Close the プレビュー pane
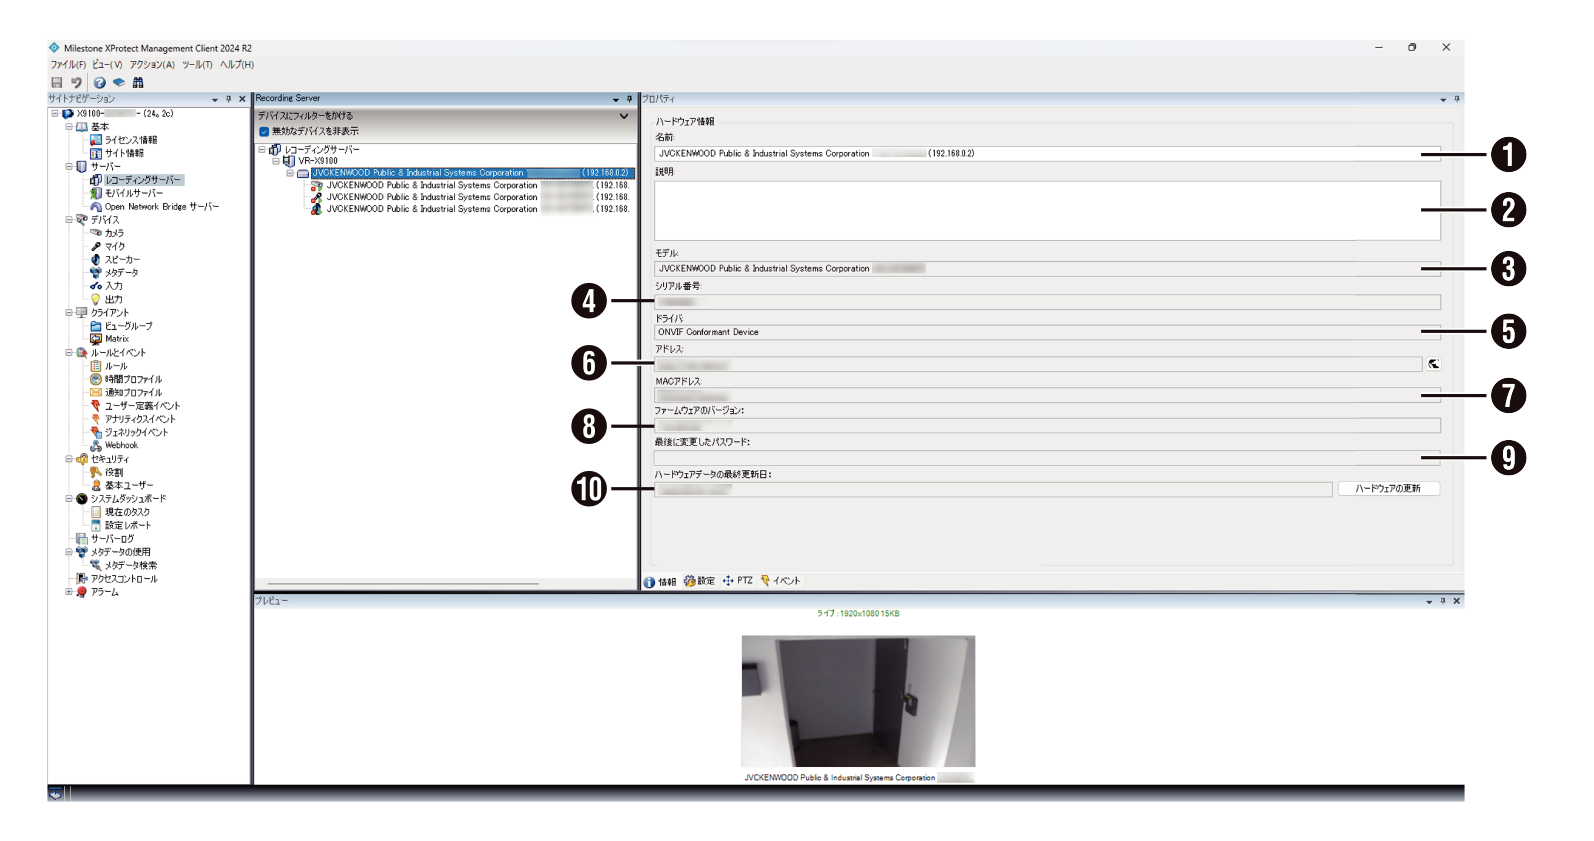The image size is (1594, 841). click(x=1456, y=601)
